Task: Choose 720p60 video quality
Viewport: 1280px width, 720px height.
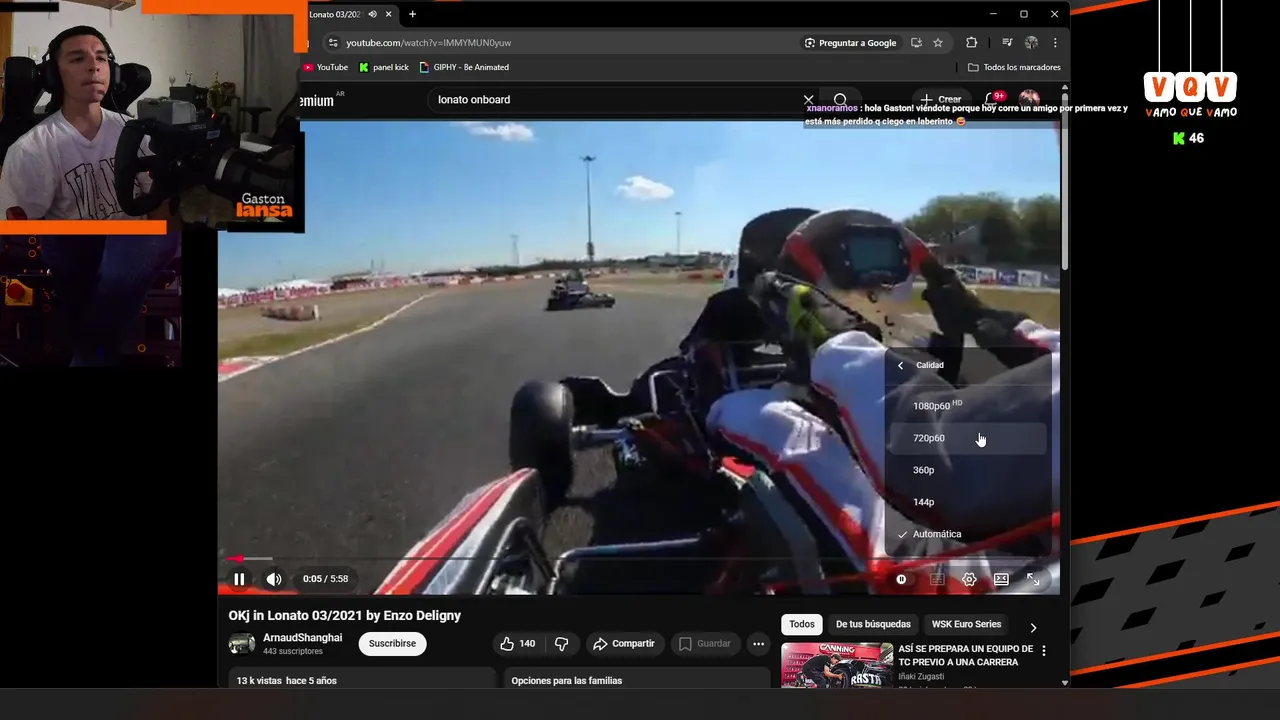Action: [967, 438]
